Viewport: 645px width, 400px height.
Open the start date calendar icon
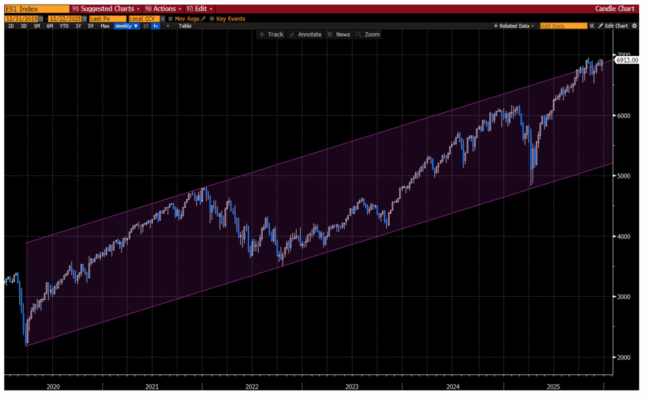pyautogui.click(x=43, y=17)
